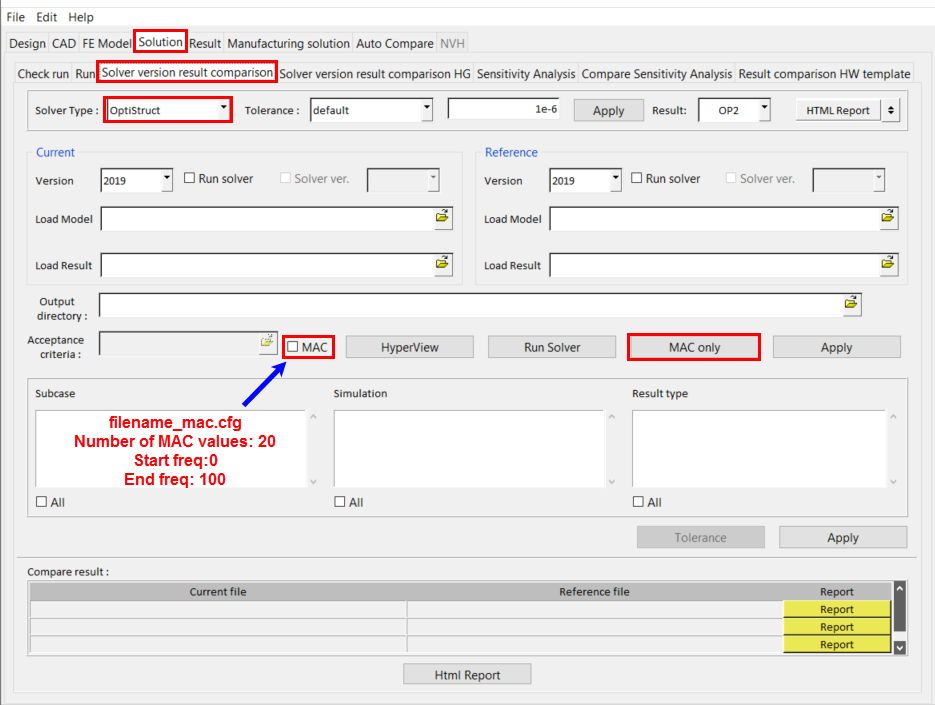Click the MAC only button

pyautogui.click(x=694, y=347)
